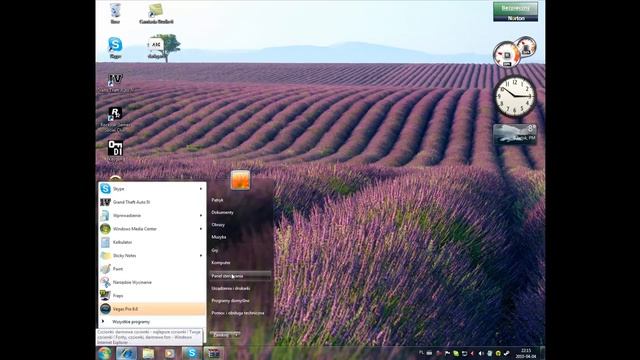Viewport: 640px width, 360px height.
Task: Open Obrazy from the Start menu
Action: 218,224
